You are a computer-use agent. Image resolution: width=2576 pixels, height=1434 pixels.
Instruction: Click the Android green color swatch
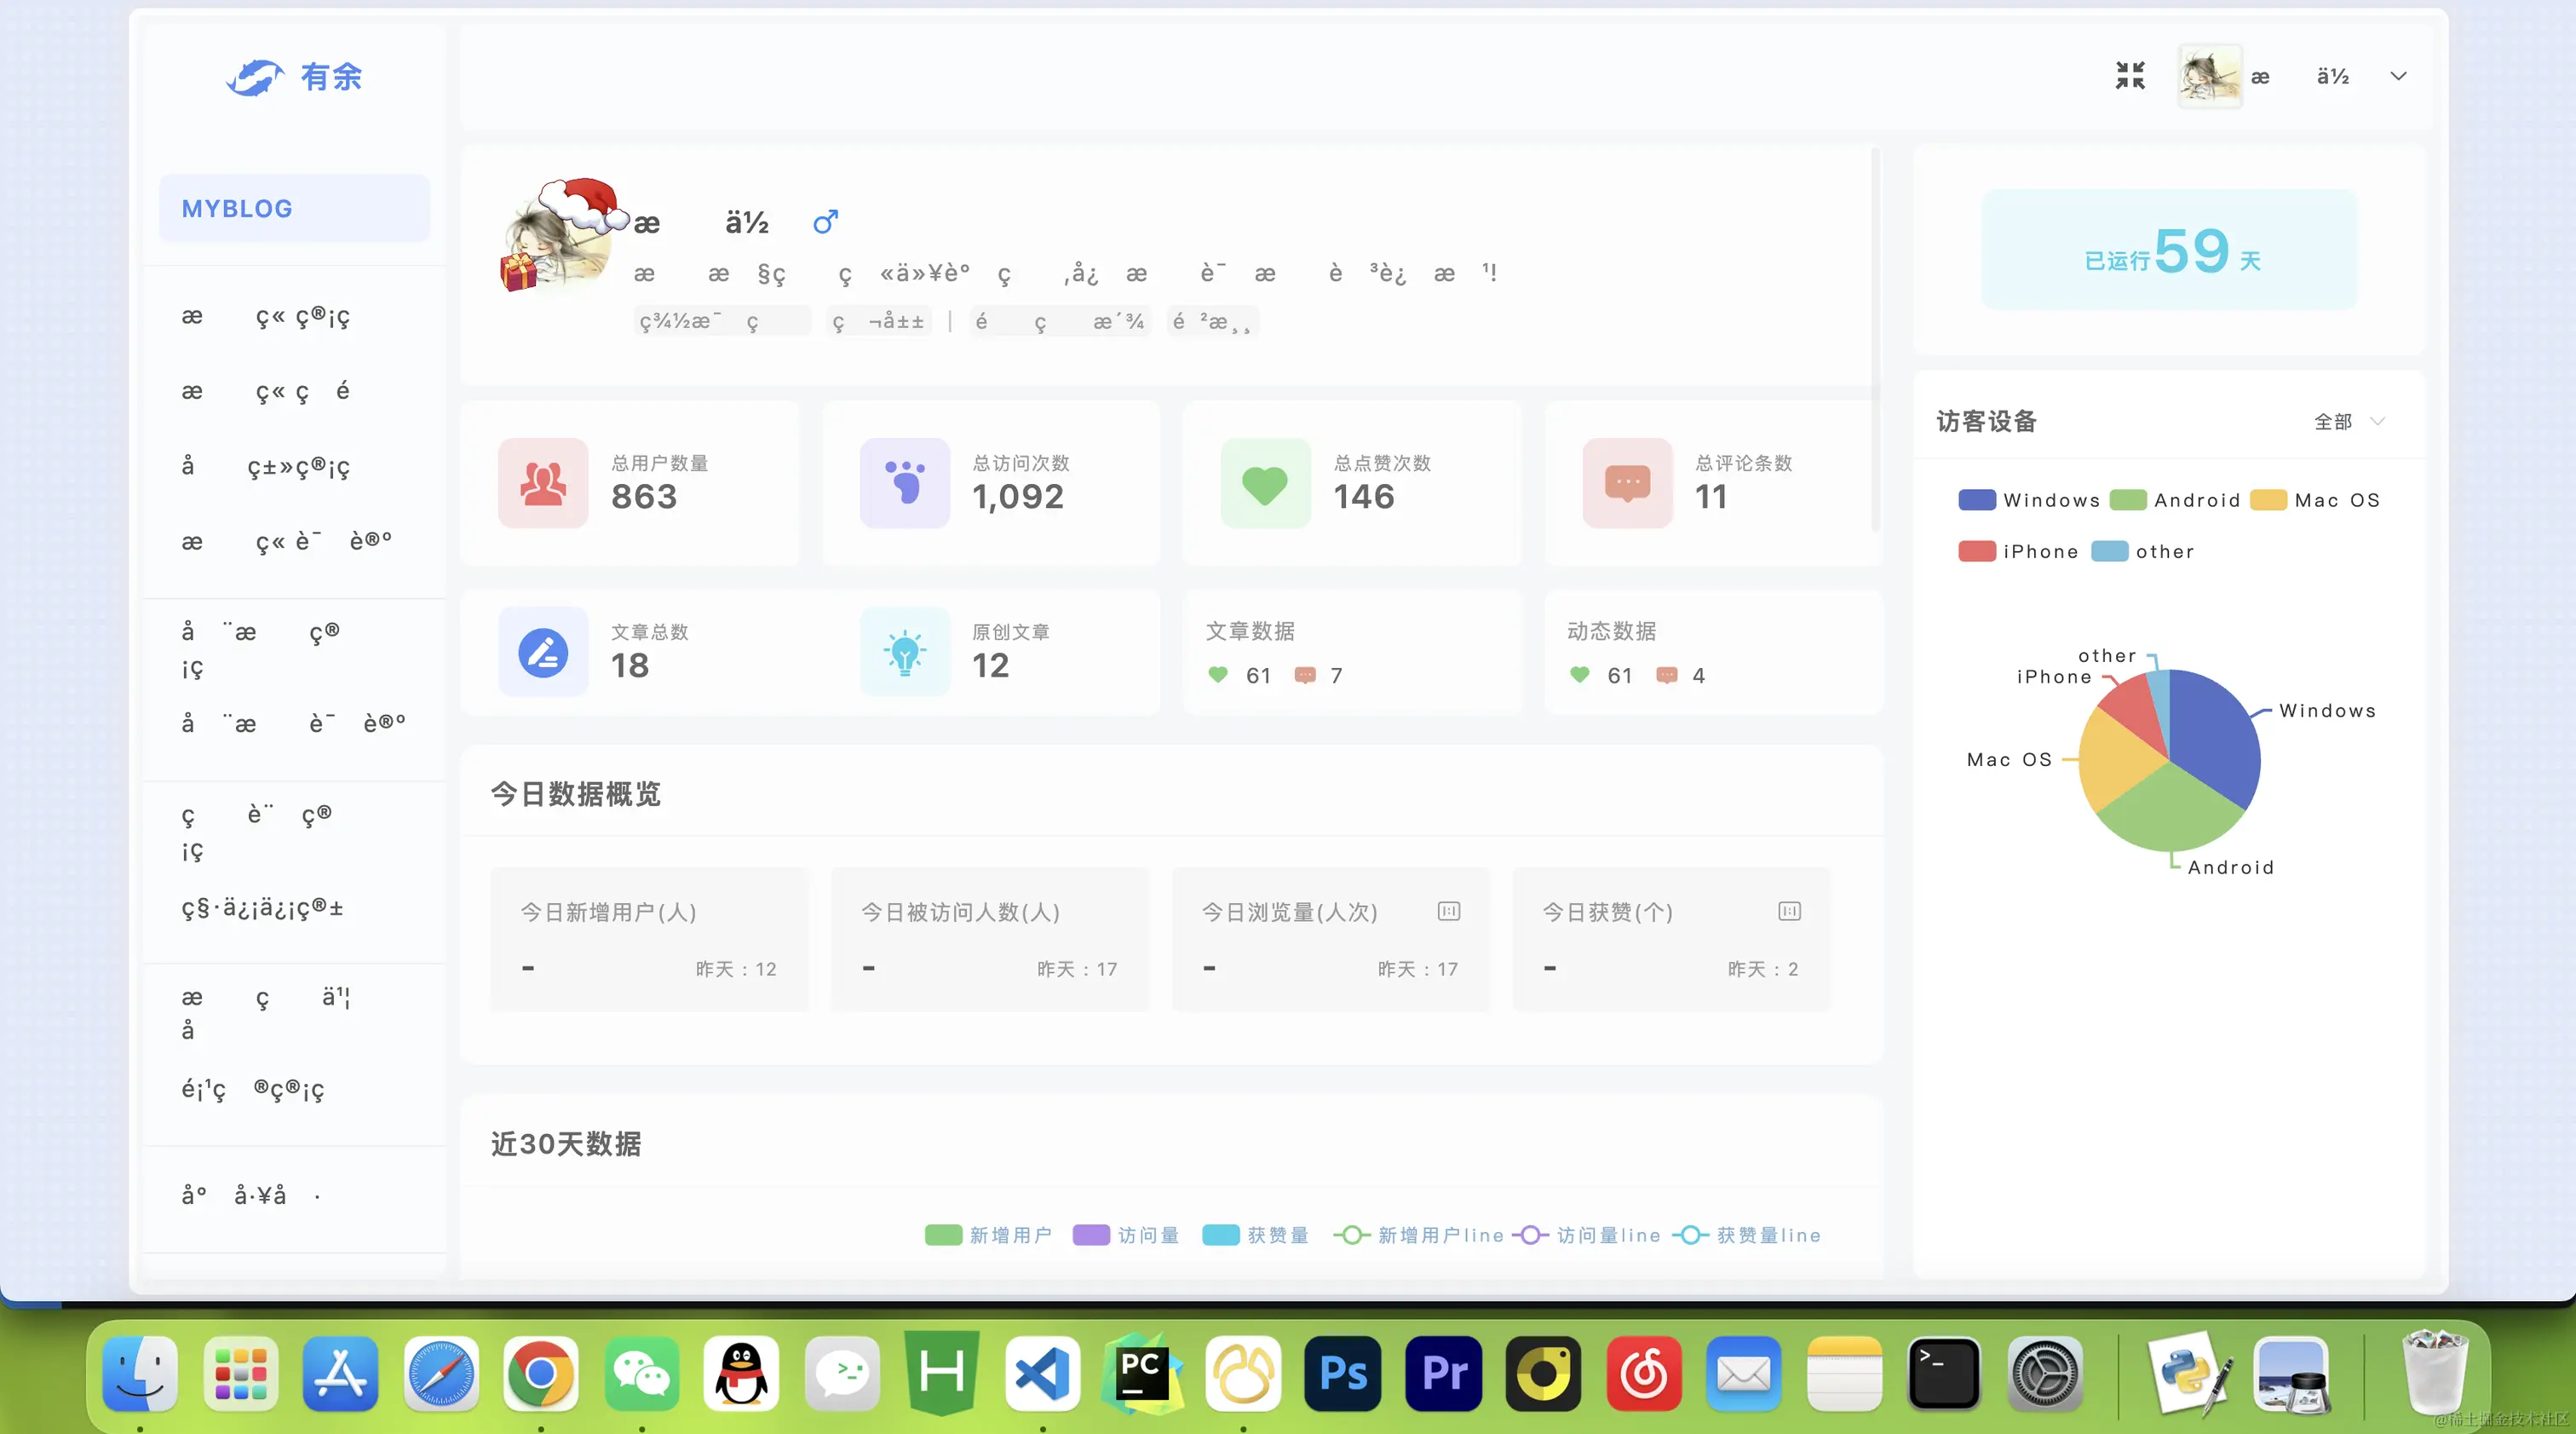2128,500
